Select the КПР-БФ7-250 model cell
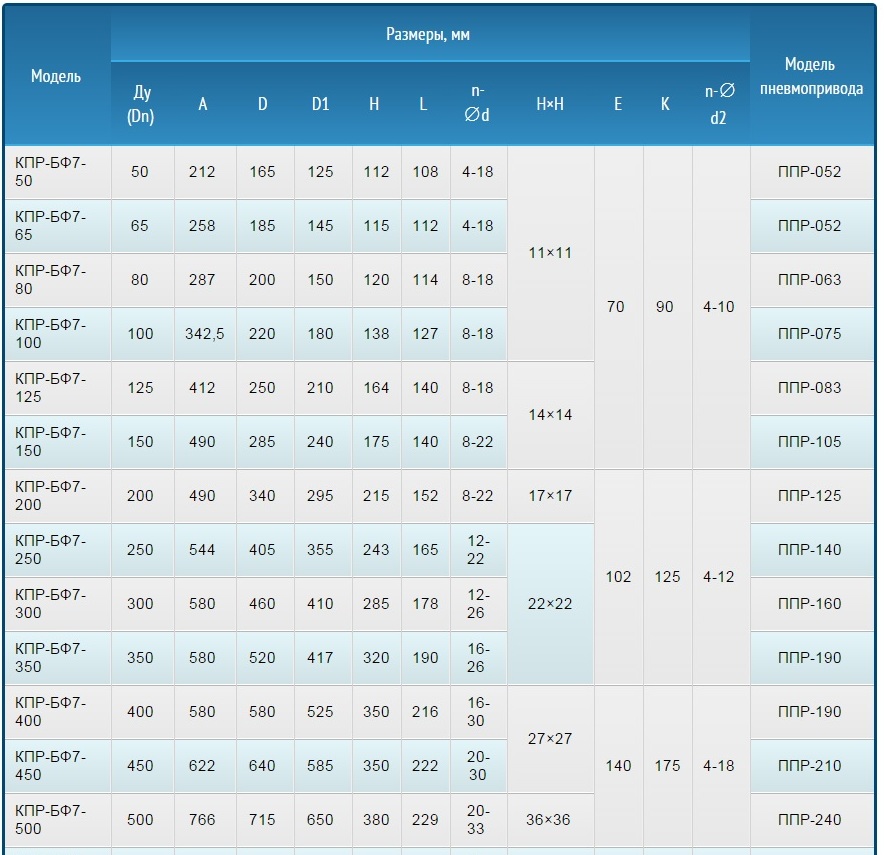The height and width of the screenshot is (855, 884). pos(58,550)
